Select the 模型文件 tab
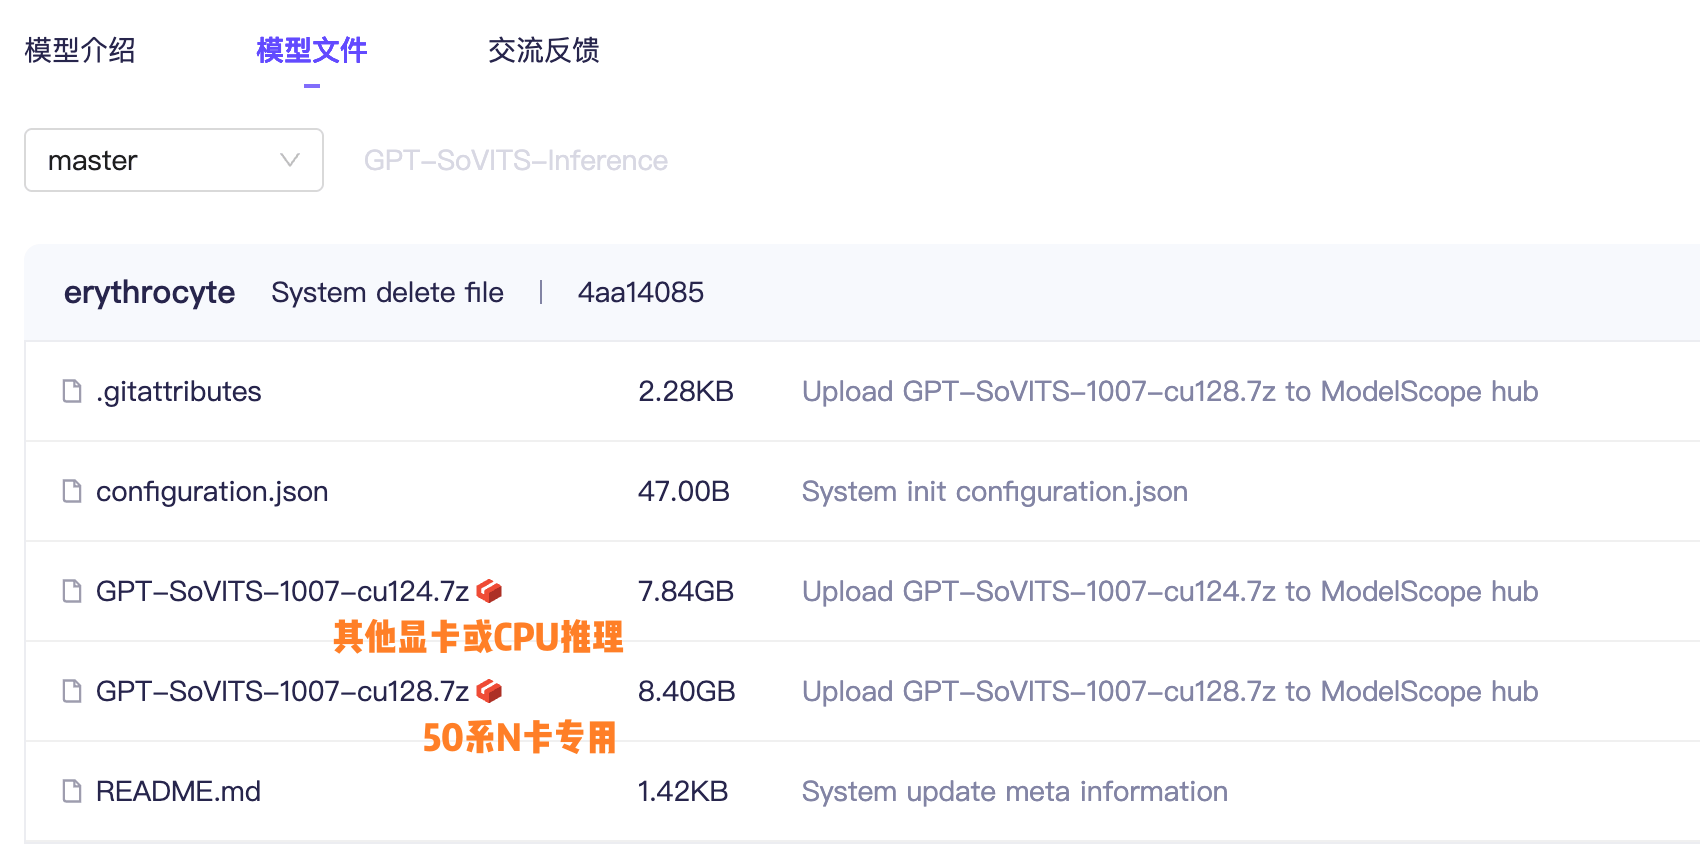This screenshot has width=1700, height=866. coord(312,50)
